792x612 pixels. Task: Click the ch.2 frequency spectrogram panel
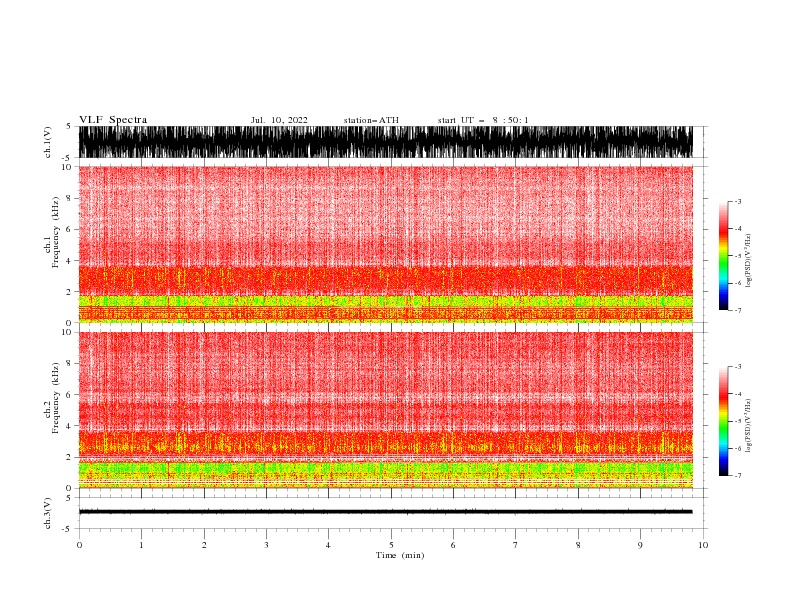pos(386,410)
